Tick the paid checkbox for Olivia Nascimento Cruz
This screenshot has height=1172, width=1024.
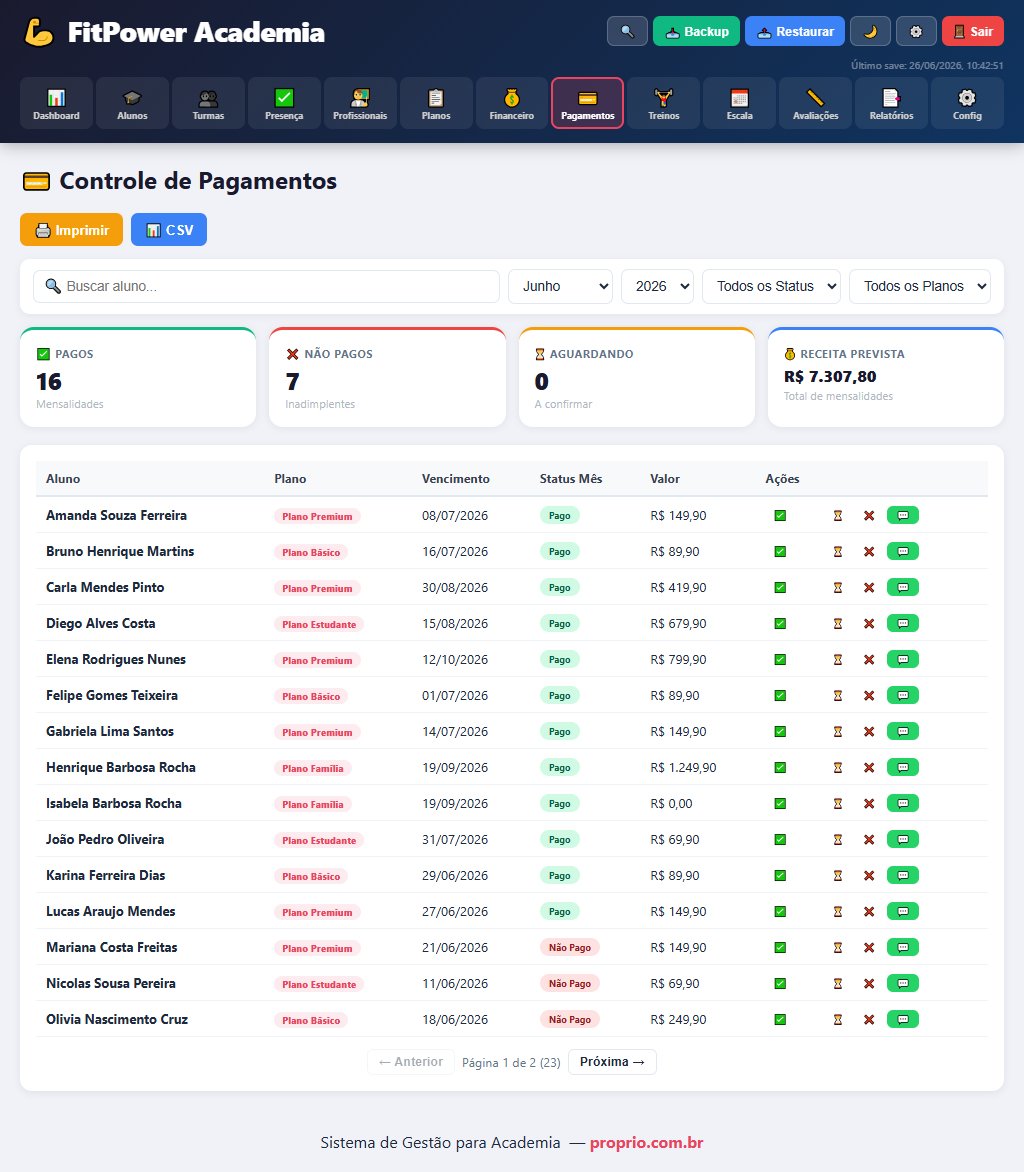coord(780,1020)
